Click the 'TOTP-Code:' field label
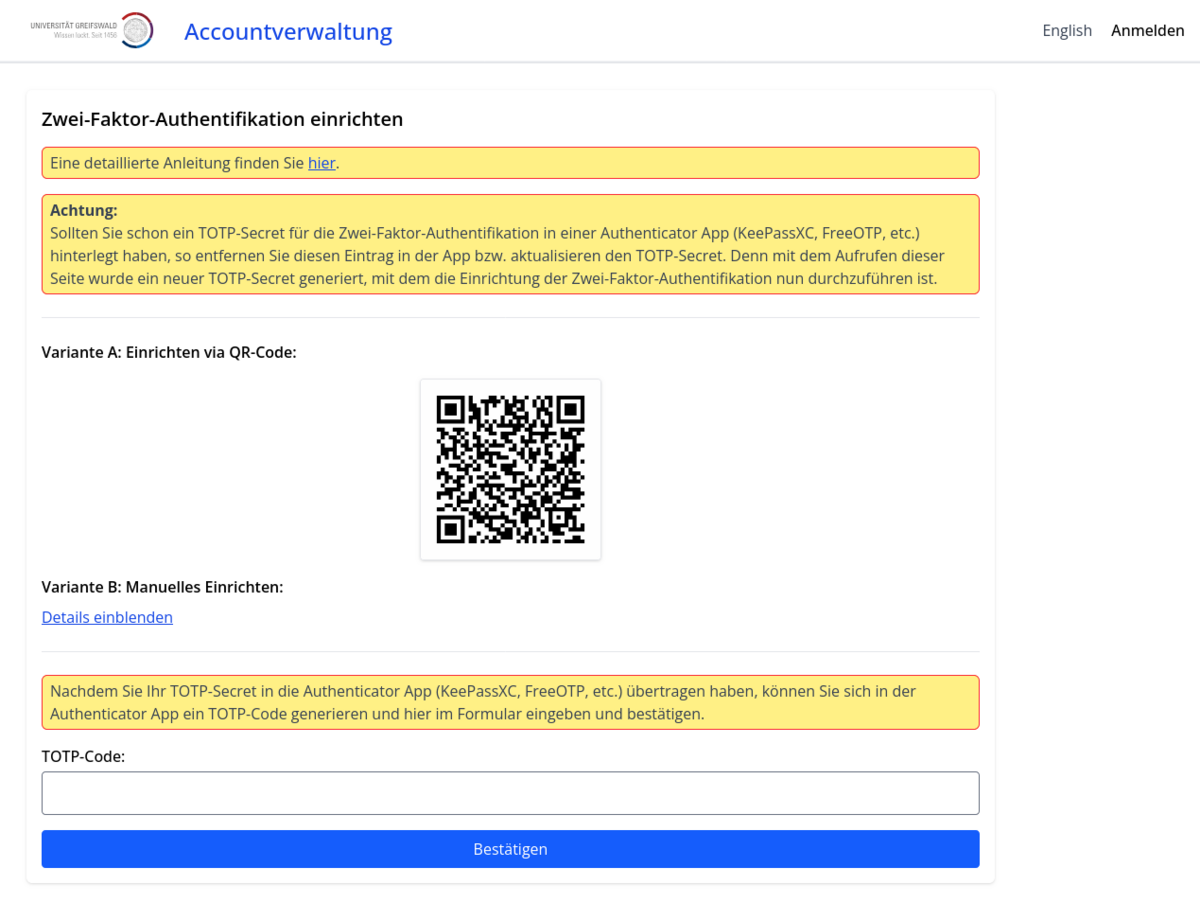This screenshot has width=1200, height=903. point(83,756)
